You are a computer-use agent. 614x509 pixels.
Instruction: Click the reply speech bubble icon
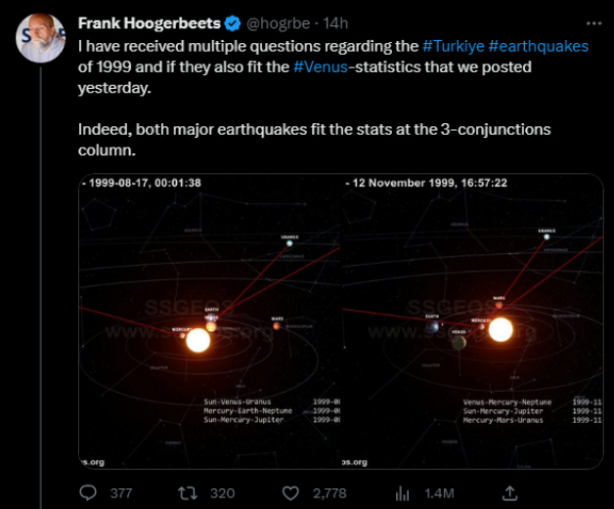(x=88, y=493)
